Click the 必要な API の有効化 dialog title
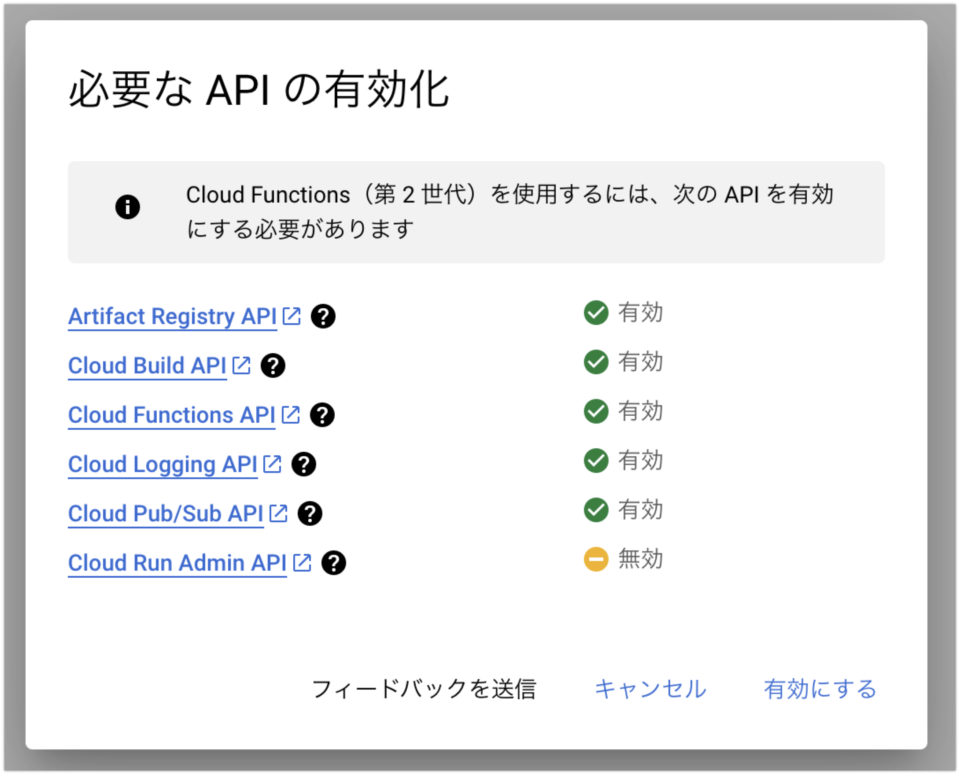 259,90
